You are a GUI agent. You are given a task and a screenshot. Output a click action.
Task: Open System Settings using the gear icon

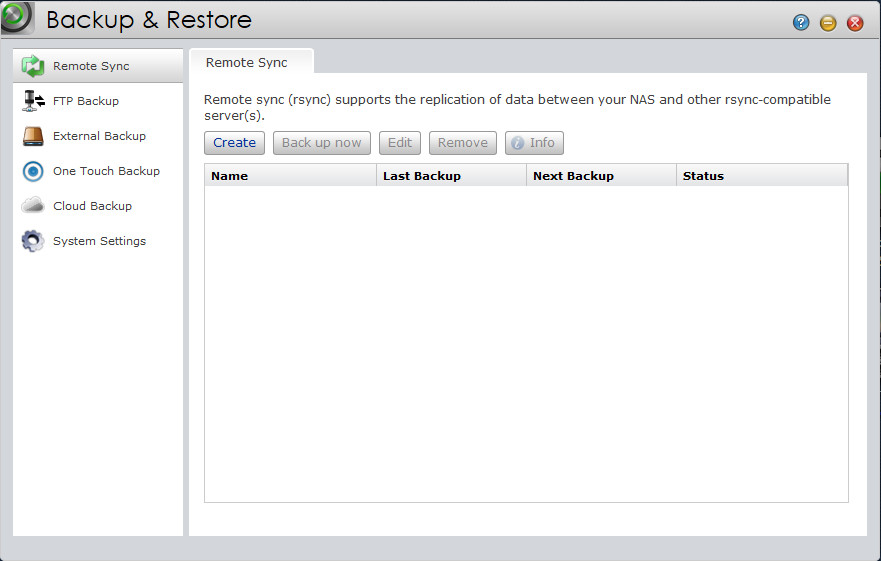33,241
